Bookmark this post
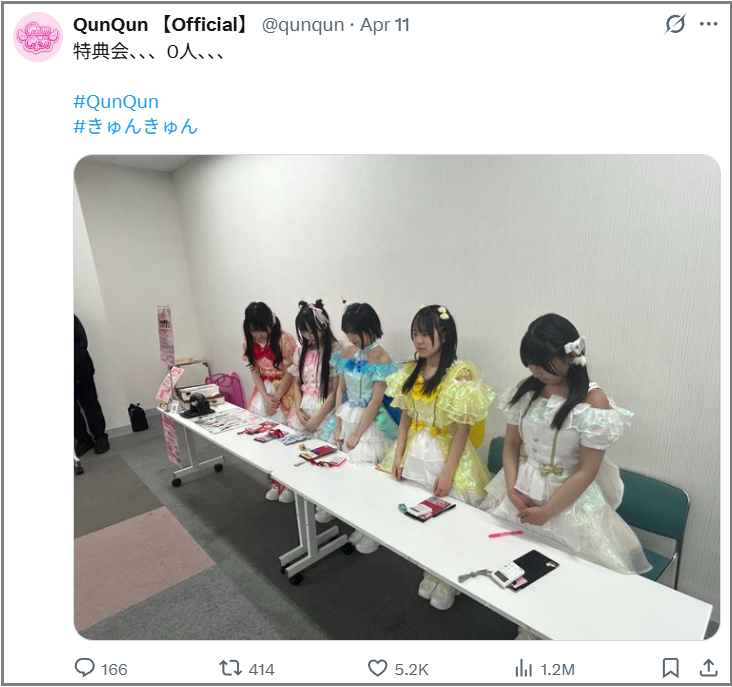Screen dimensions: 732x687 point(670,668)
